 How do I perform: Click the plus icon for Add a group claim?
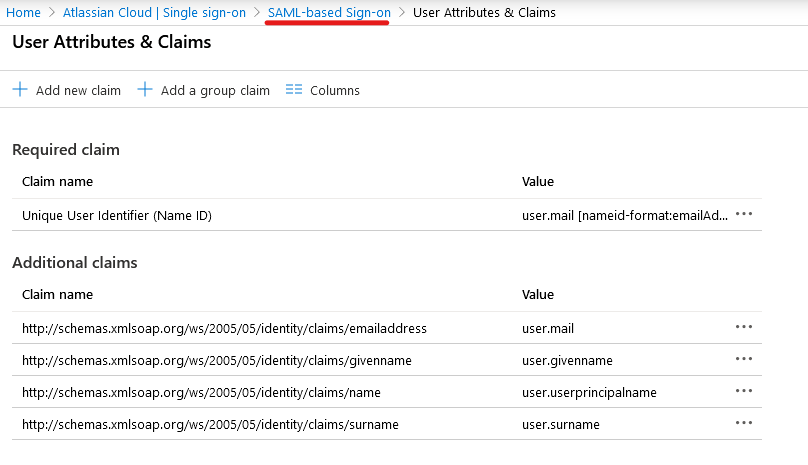click(x=145, y=90)
